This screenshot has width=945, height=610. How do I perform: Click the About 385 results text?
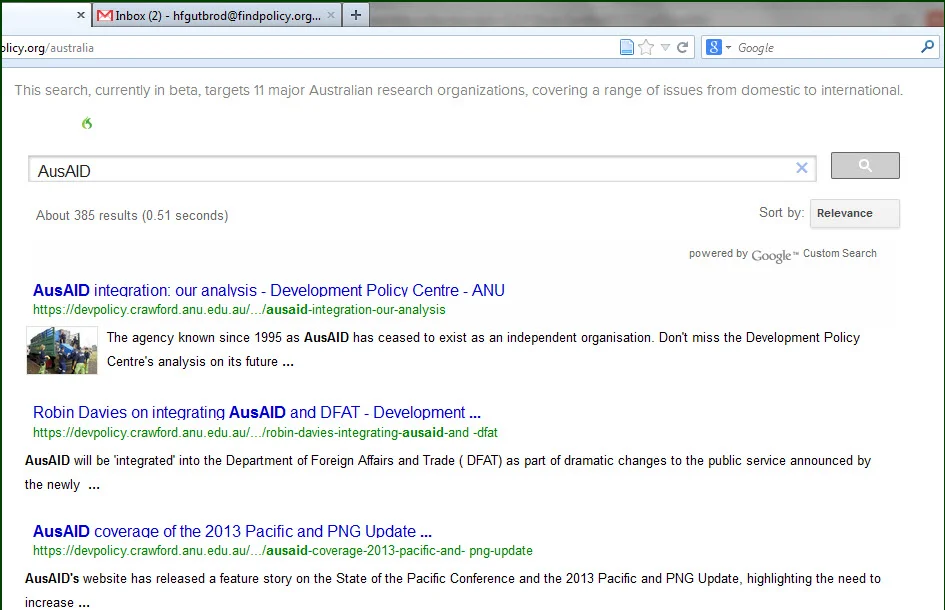tap(132, 216)
